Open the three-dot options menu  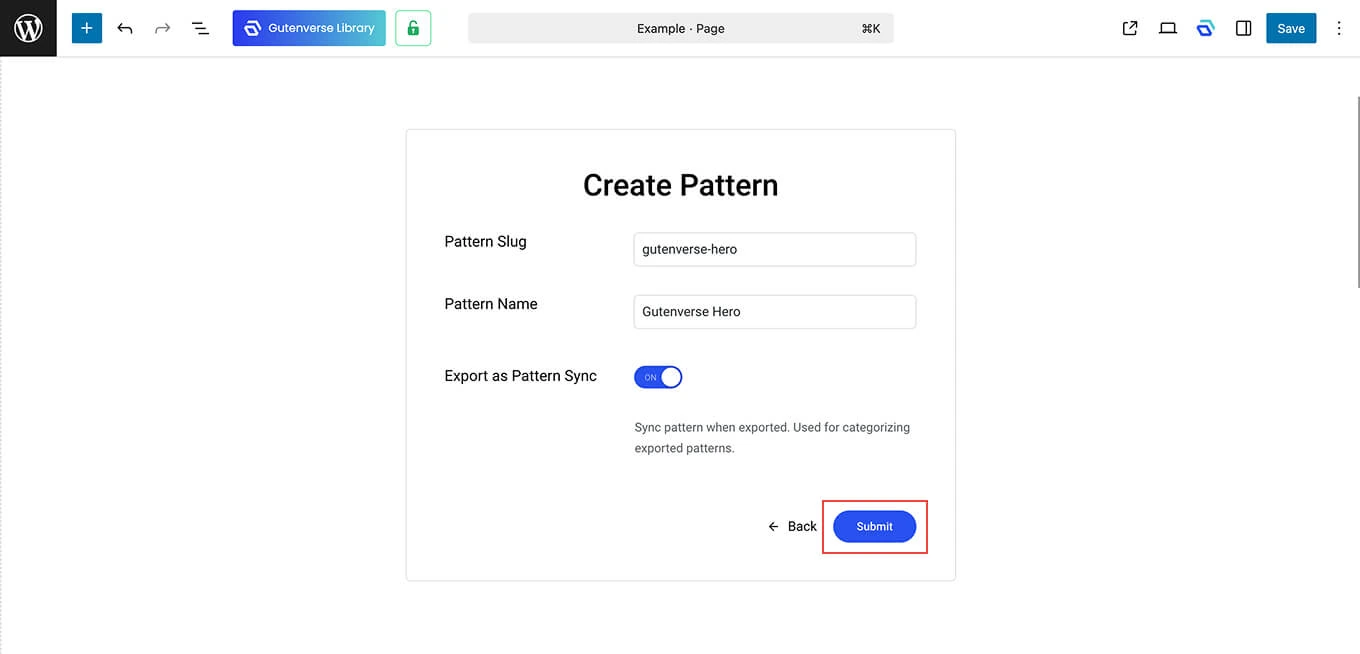click(x=1339, y=28)
